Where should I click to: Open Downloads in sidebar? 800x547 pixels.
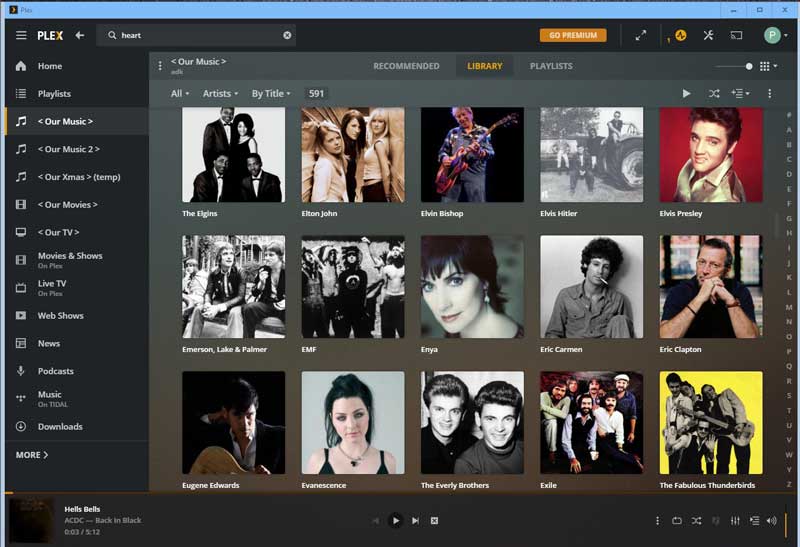[77, 427]
